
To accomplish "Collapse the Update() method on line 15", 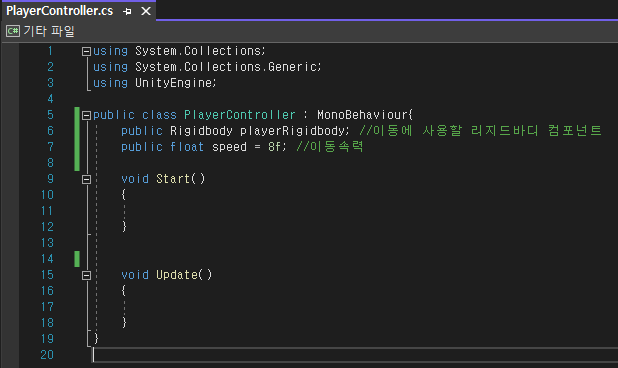I will 86,275.
